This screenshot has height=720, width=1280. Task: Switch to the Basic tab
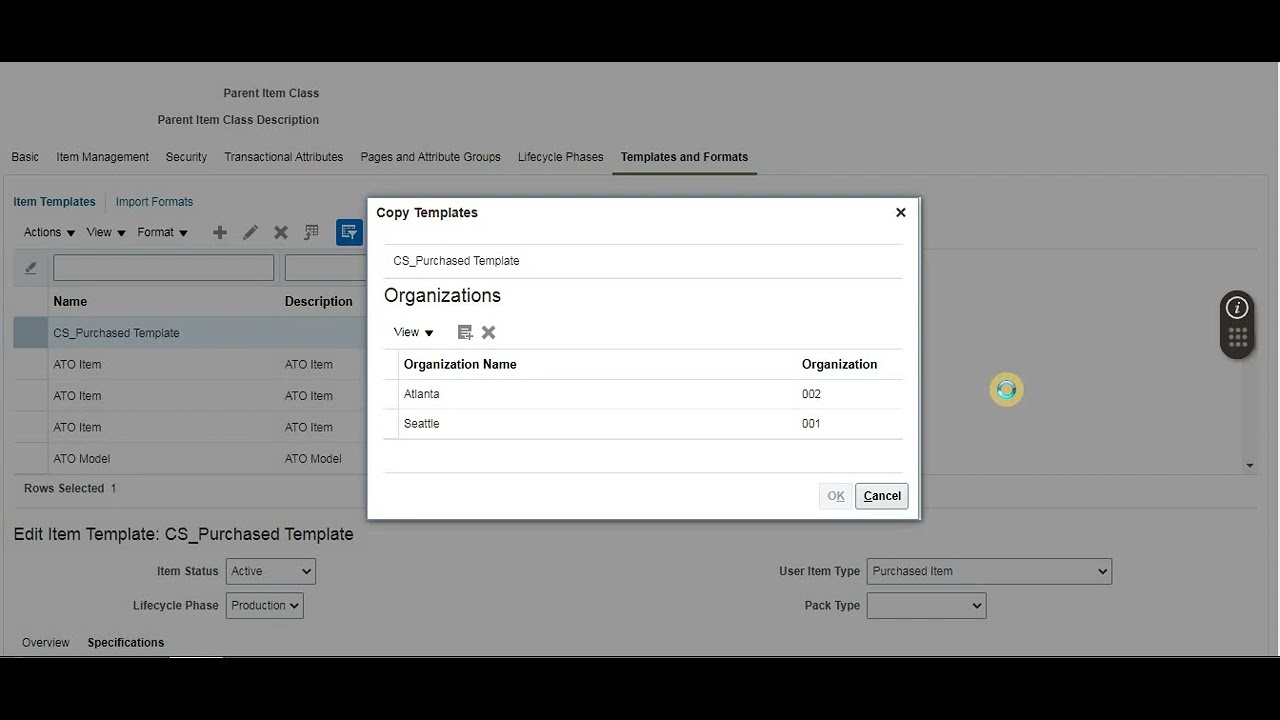(25, 157)
